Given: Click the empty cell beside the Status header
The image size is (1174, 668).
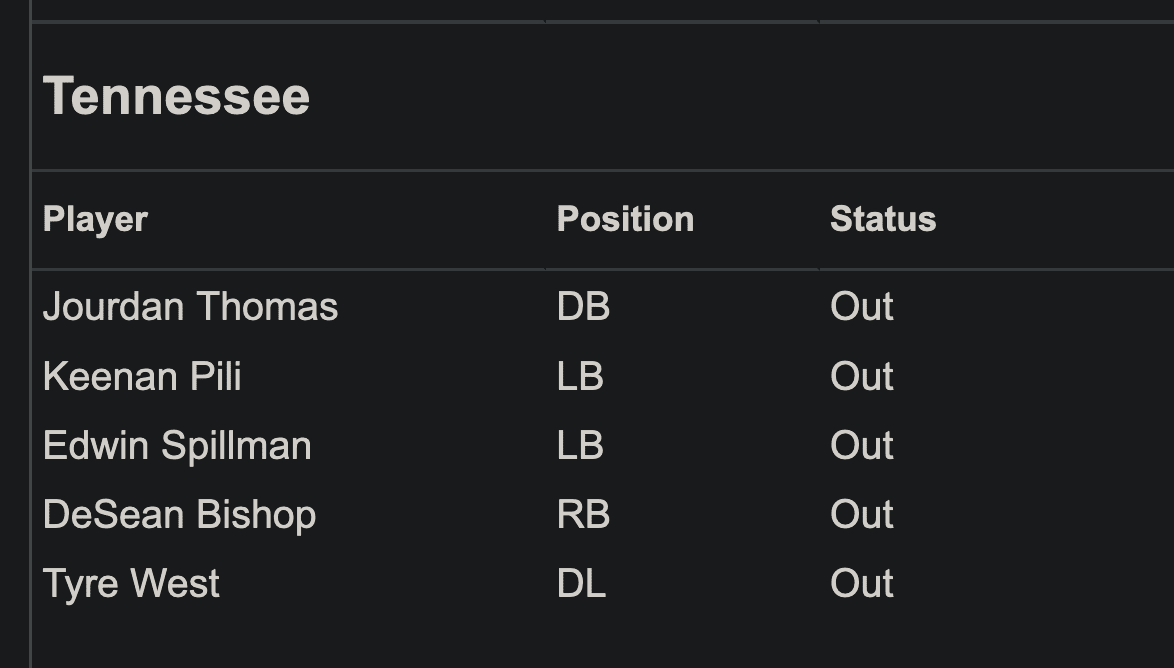Looking at the screenshot, I should 1060,219.
